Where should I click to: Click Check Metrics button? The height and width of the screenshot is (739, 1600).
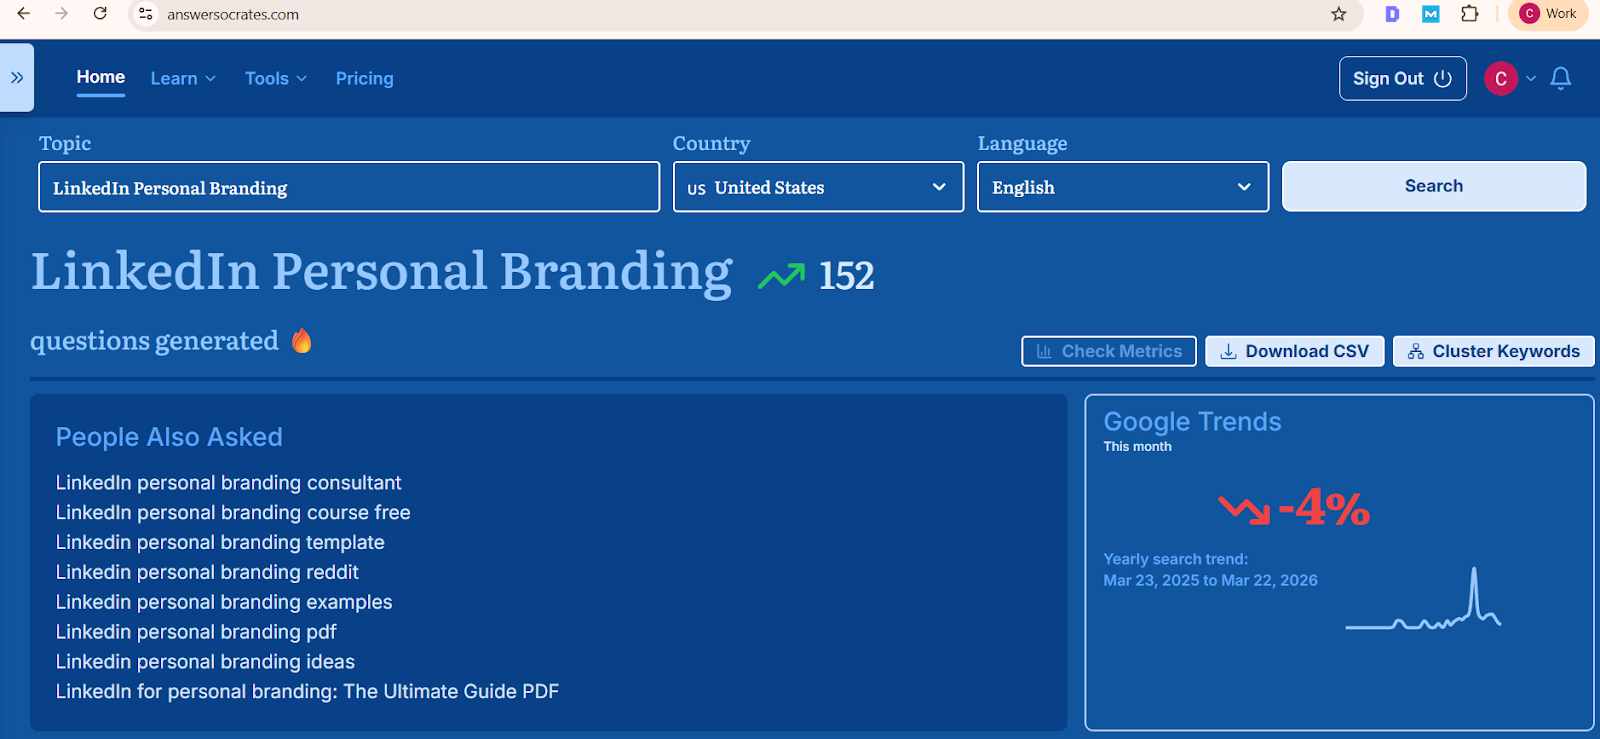tap(1109, 351)
